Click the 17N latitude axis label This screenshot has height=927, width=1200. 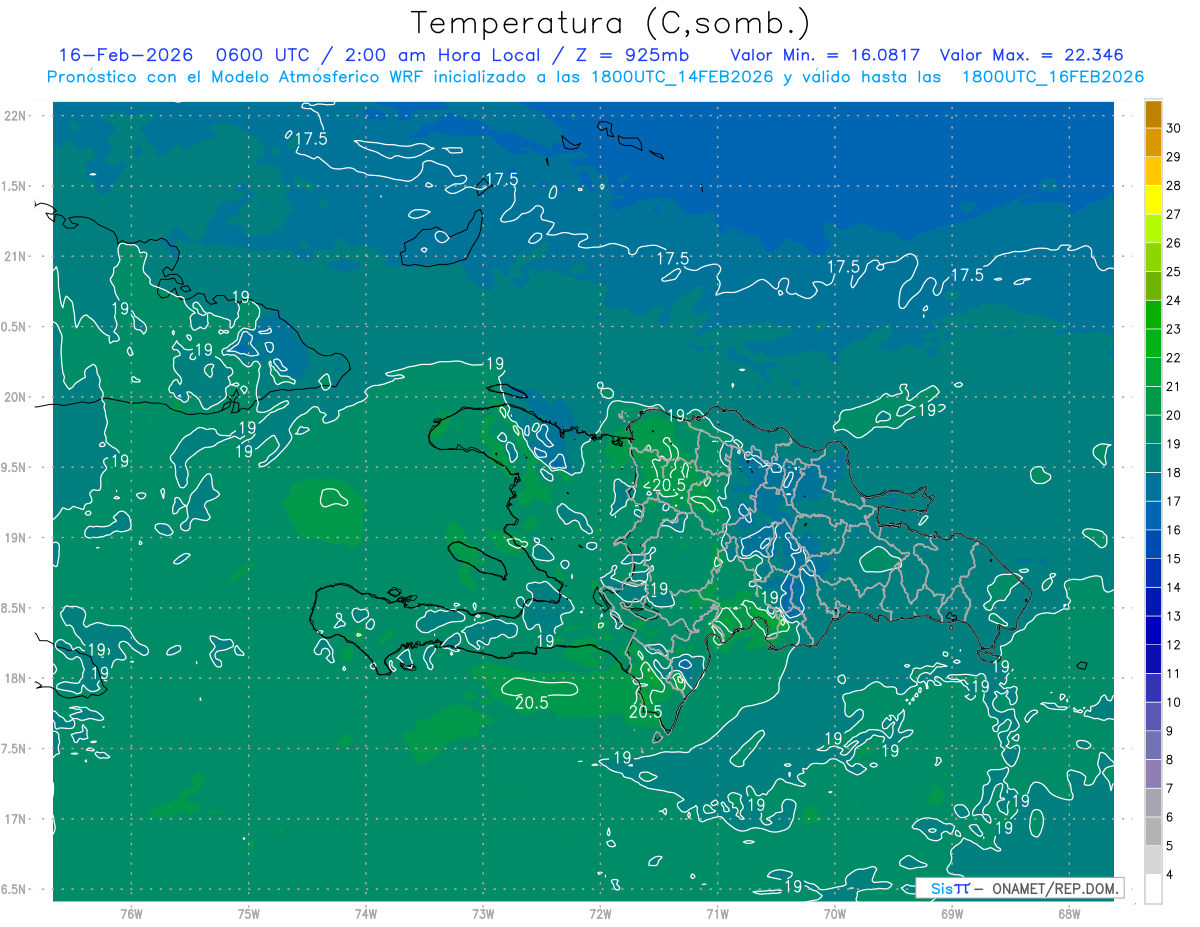[x=17, y=819]
